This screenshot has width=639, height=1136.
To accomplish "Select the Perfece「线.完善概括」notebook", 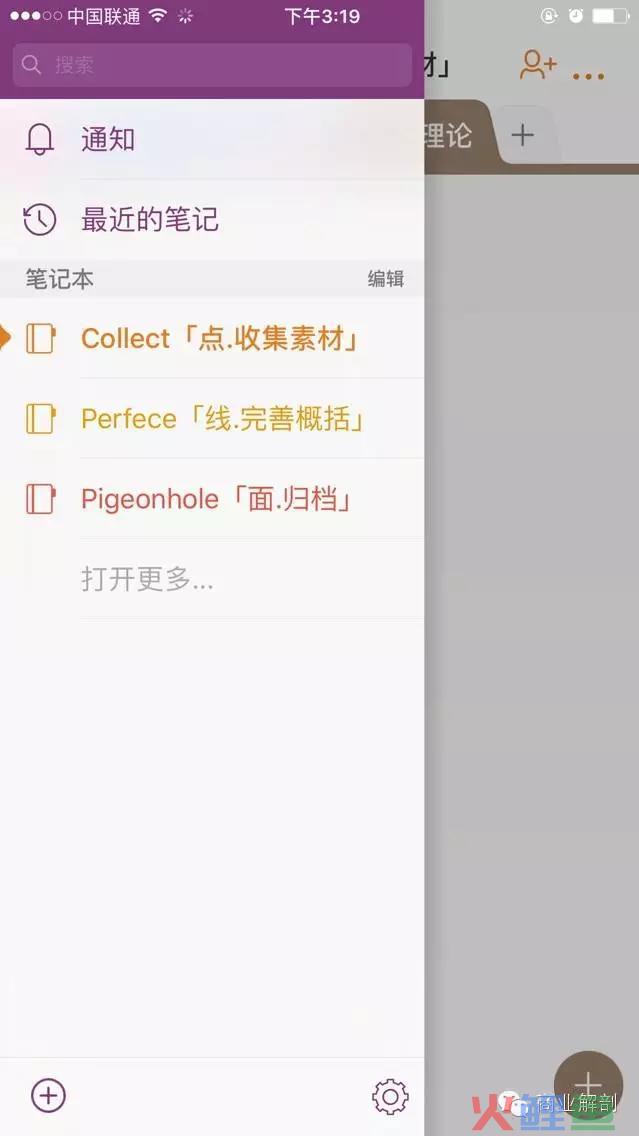I will point(212,419).
